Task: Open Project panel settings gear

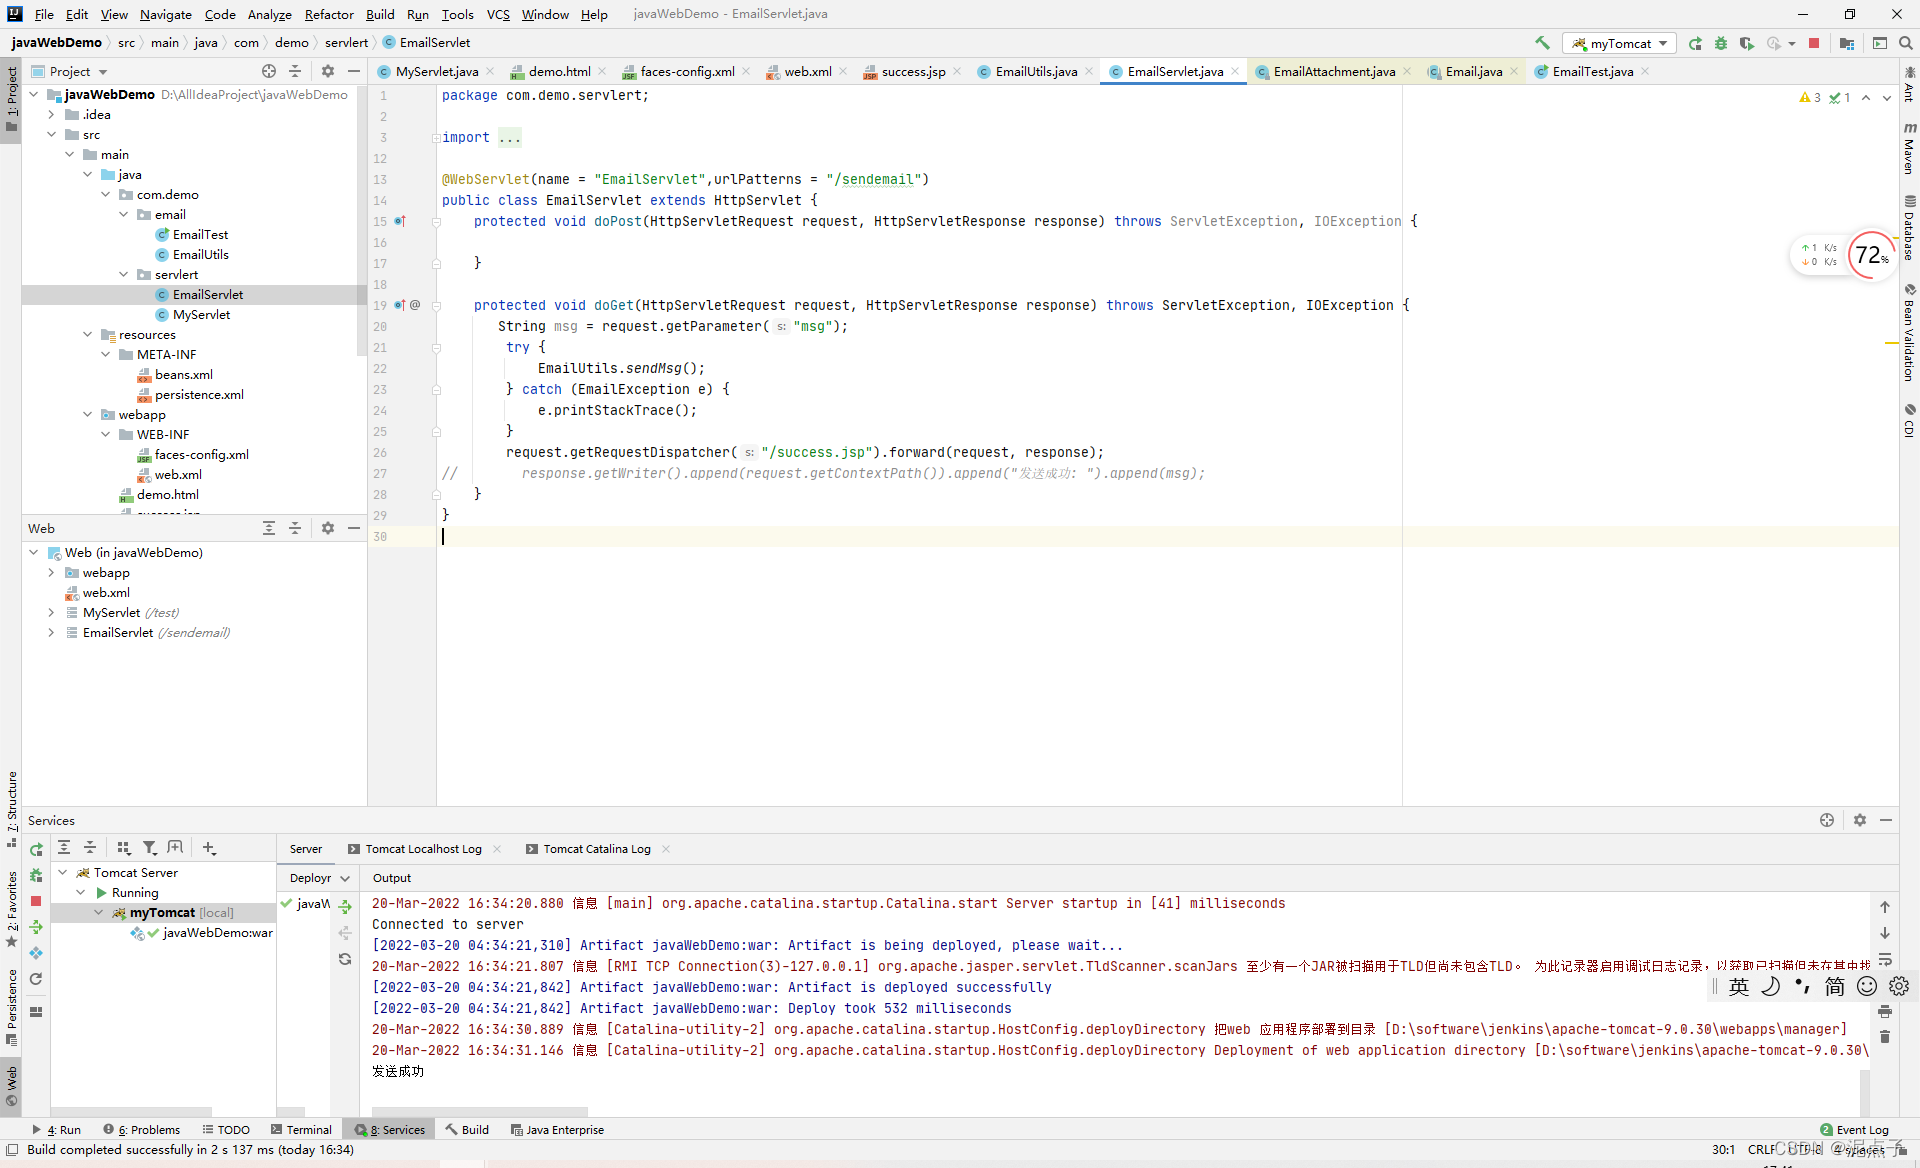Action: coord(328,71)
